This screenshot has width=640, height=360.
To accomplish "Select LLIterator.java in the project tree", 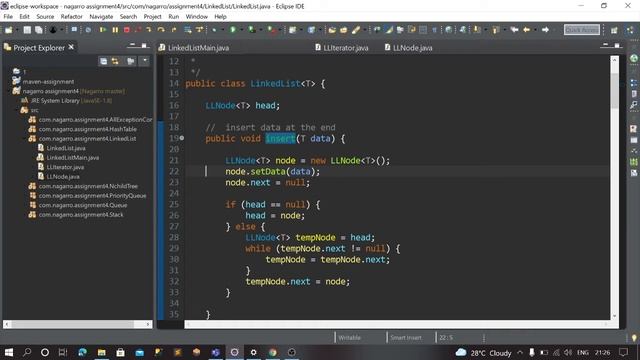I will pos(65,167).
